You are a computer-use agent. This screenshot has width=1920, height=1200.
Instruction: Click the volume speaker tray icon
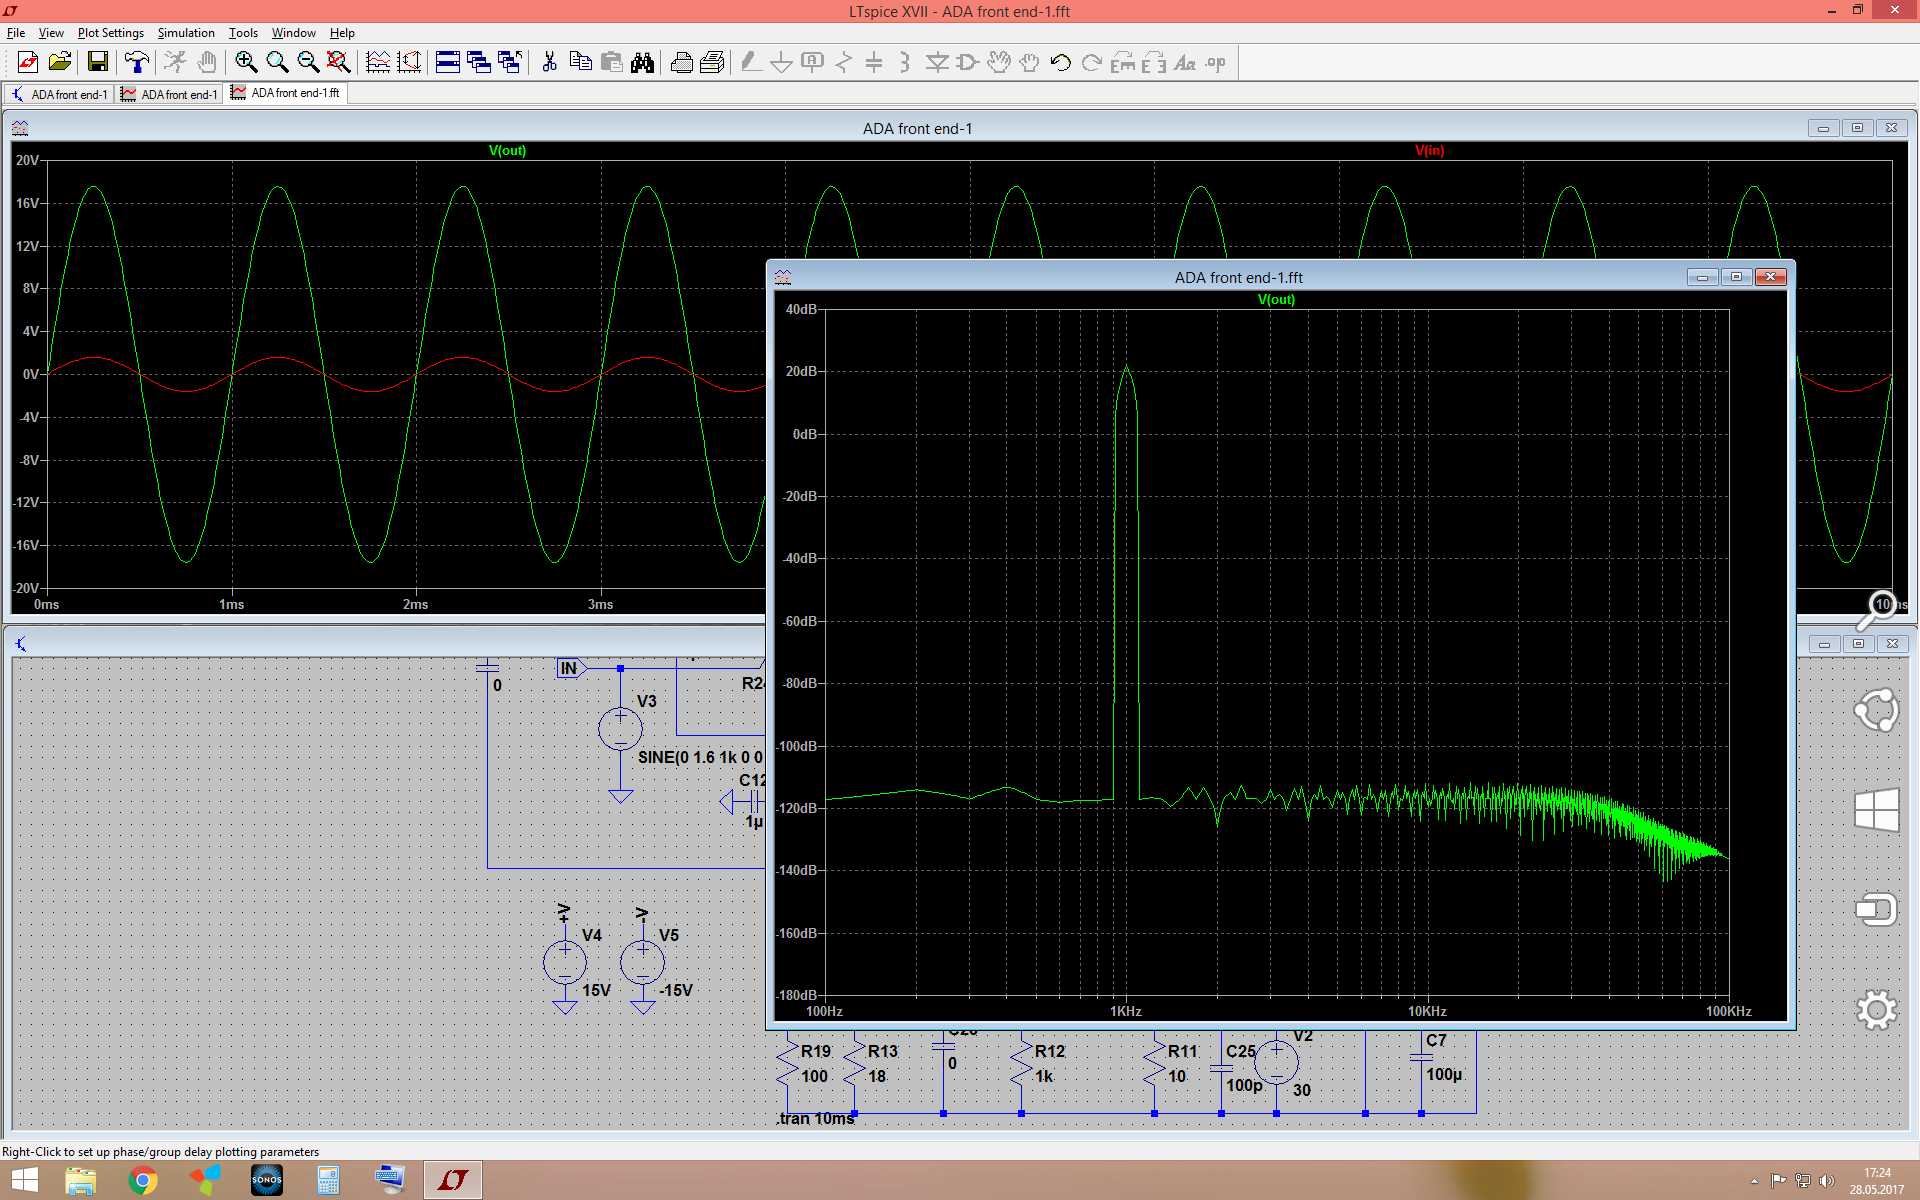pyautogui.click(x=1827, y=1181)
